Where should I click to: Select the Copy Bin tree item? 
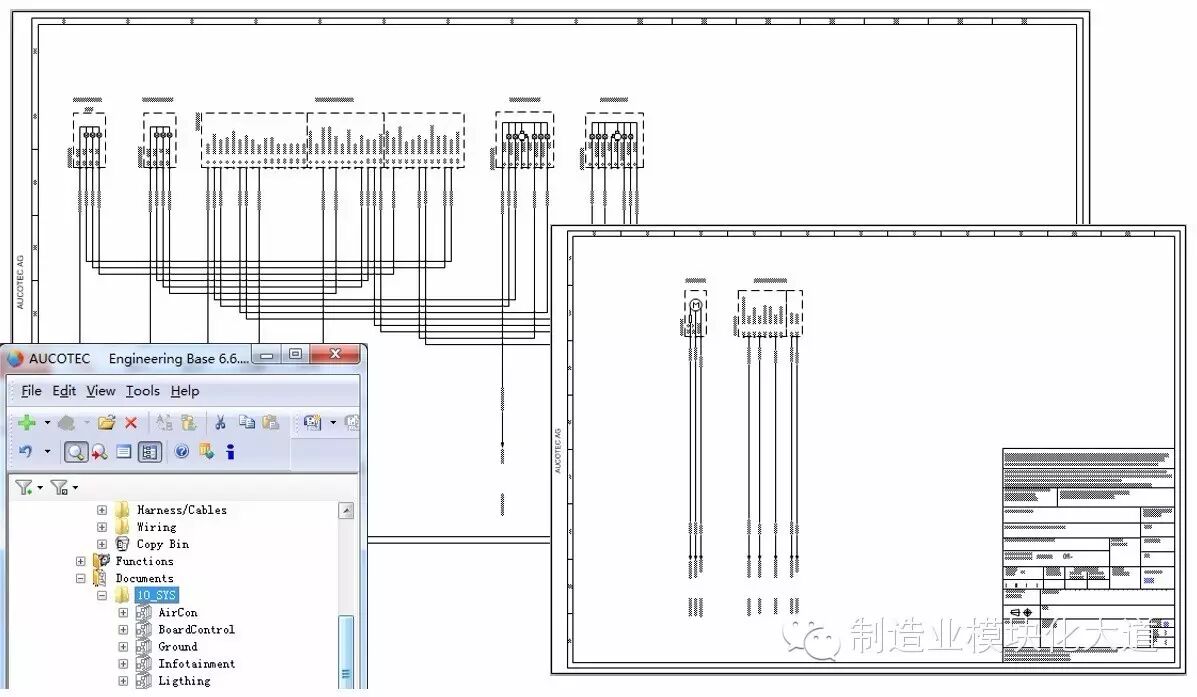(163, 544)
